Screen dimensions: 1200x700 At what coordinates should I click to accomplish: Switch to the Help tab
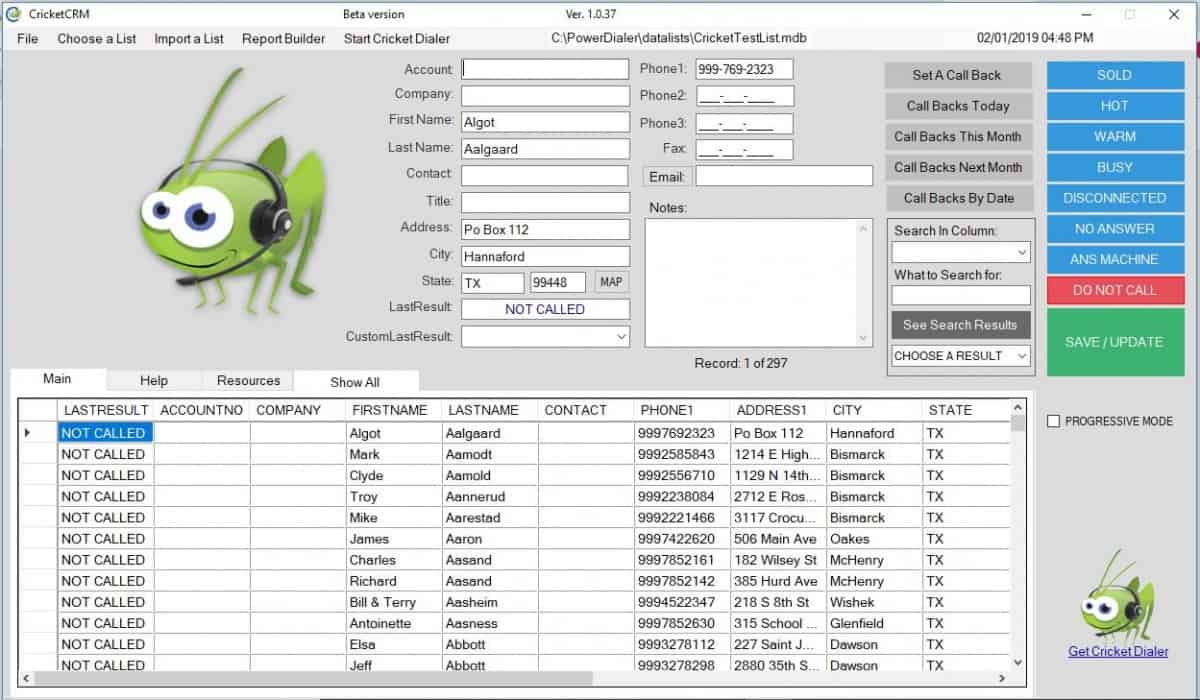(x=153, y=381)
